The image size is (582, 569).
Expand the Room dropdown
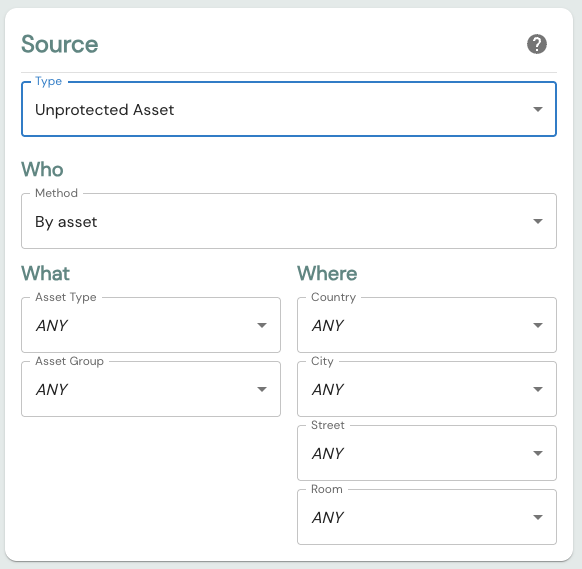pos(427,517)
